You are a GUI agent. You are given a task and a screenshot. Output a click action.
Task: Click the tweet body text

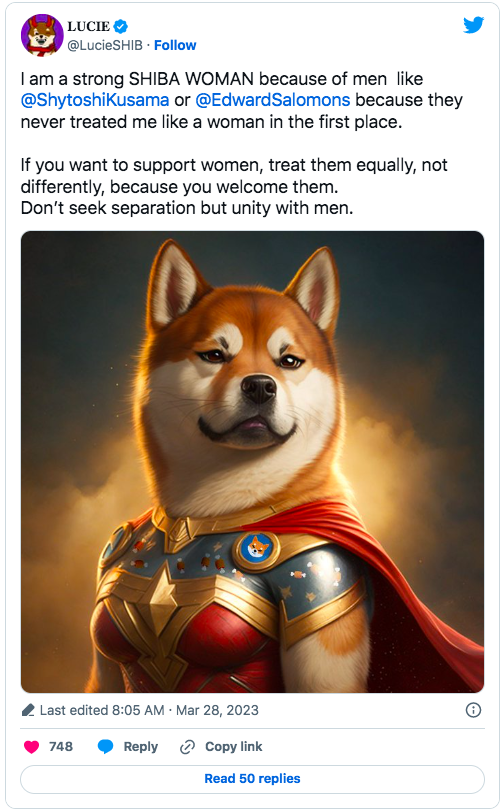(x=242, y=143)
